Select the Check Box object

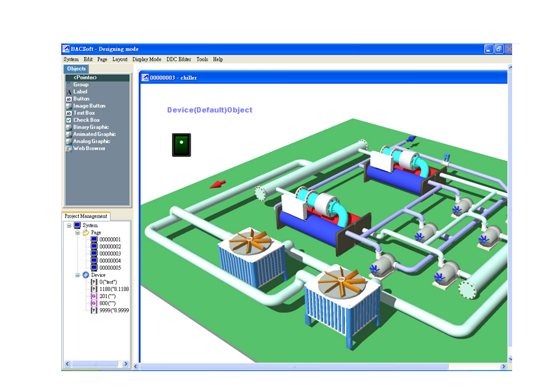coord(86,120)
